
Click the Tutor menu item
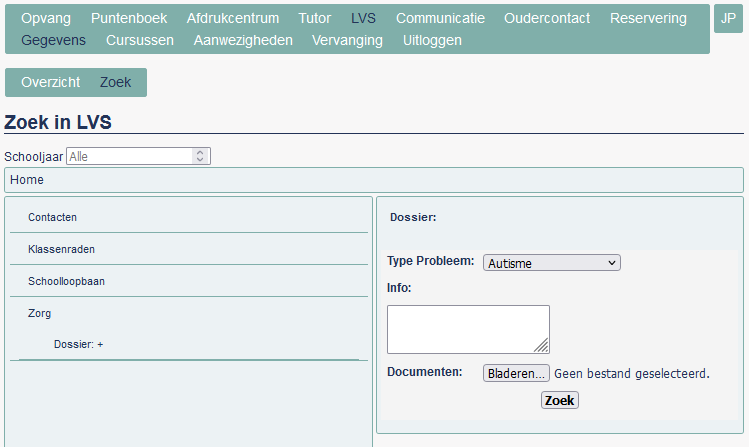point(314,18)
